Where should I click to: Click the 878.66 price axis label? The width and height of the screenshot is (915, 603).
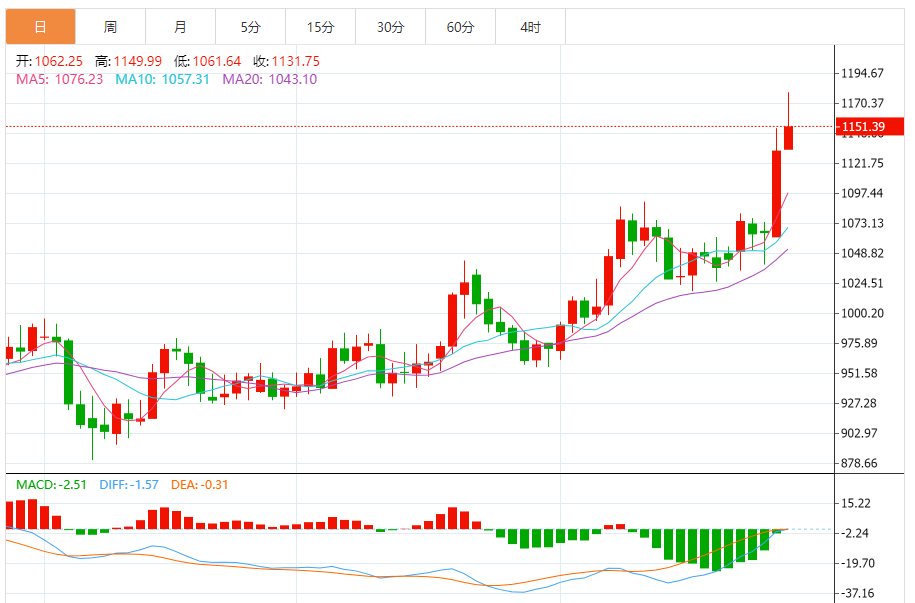pos(859,463)
